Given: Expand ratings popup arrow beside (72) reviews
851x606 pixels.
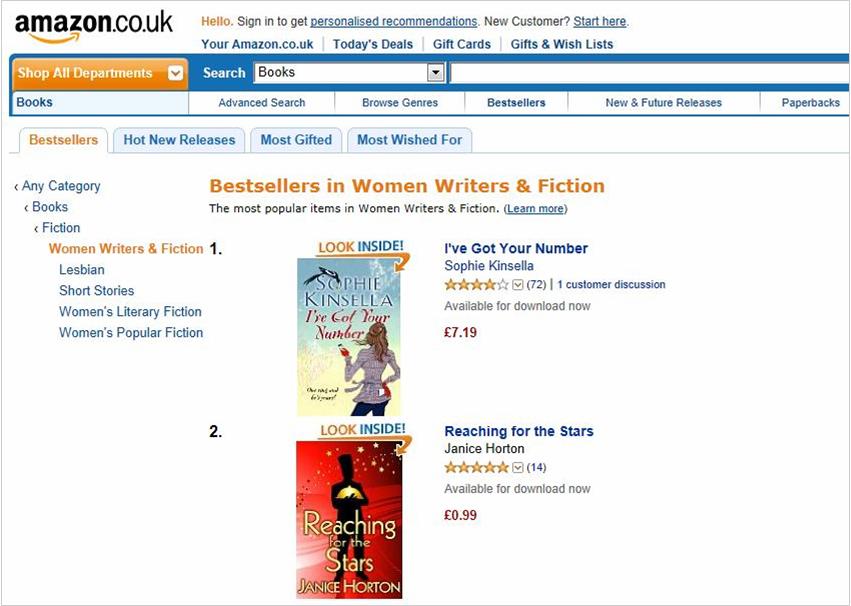Looking at the screenshot, I should point(518,285).
